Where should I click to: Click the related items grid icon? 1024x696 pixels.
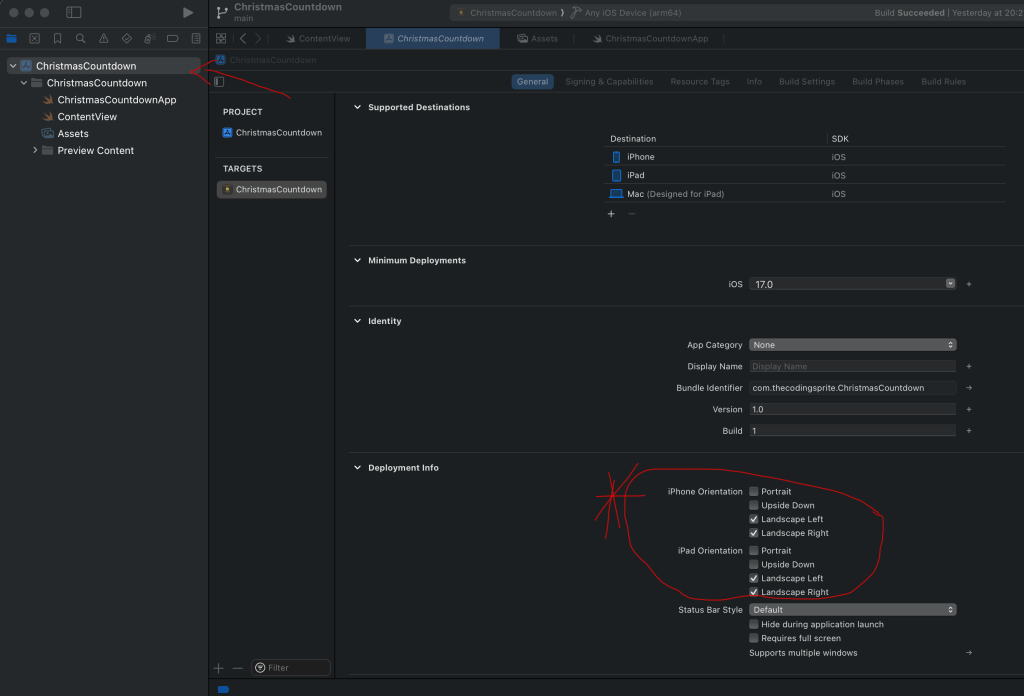(221, 39)
